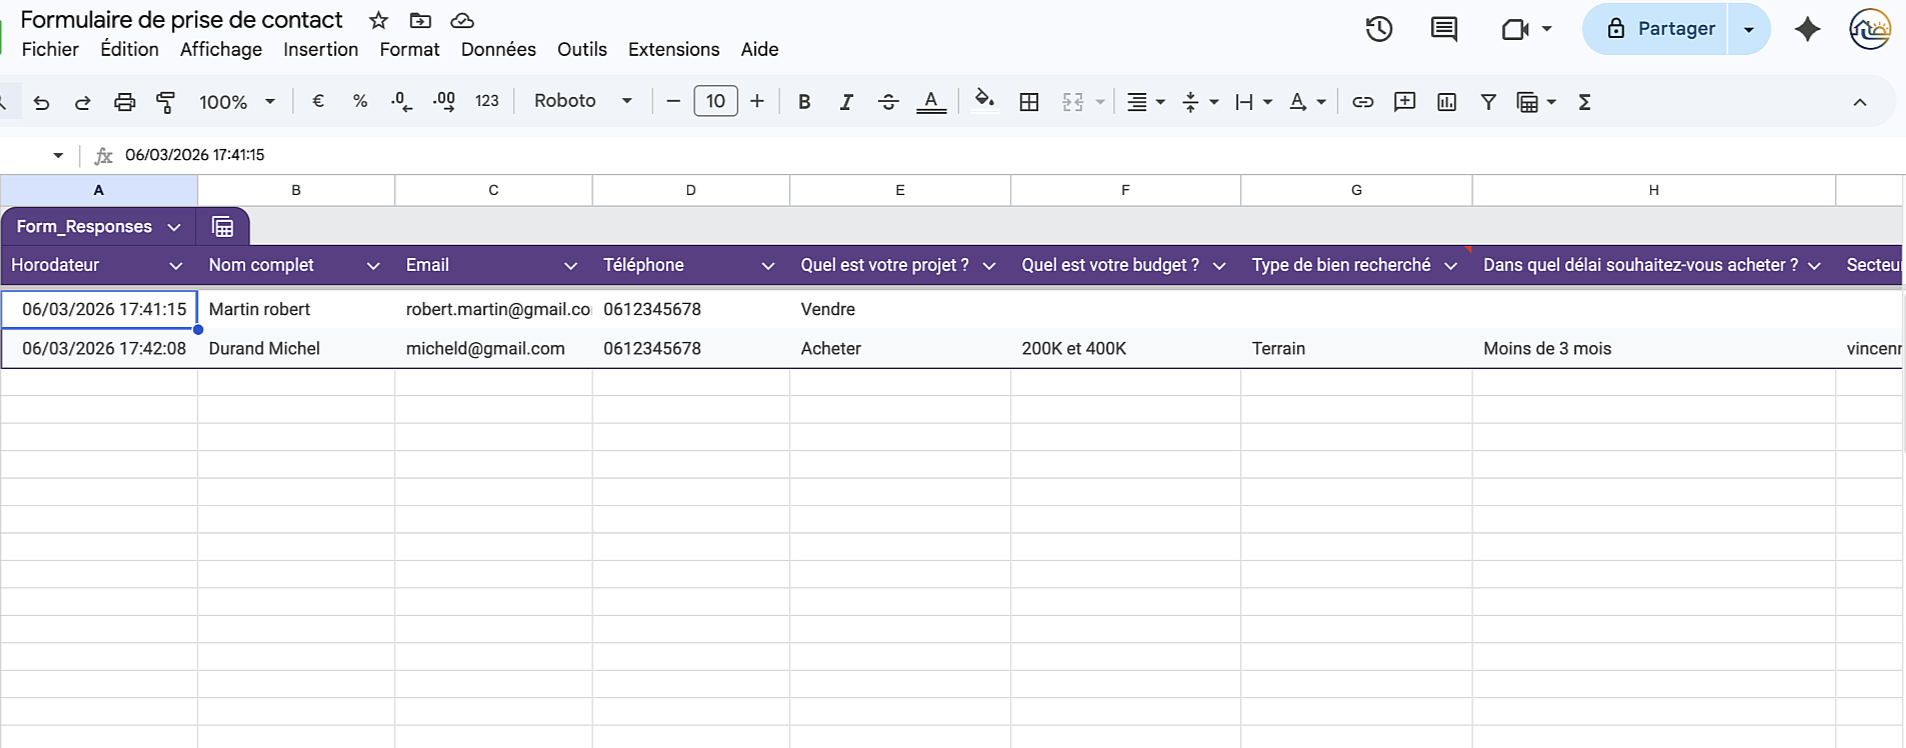1906x748 pixels.
Task: Click the print icon in toolbar
Action: [124, 102]
